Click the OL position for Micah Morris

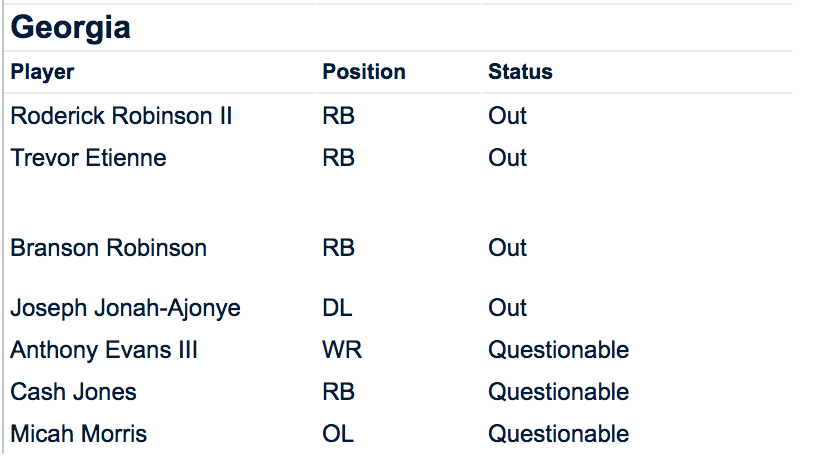(338, 434)
